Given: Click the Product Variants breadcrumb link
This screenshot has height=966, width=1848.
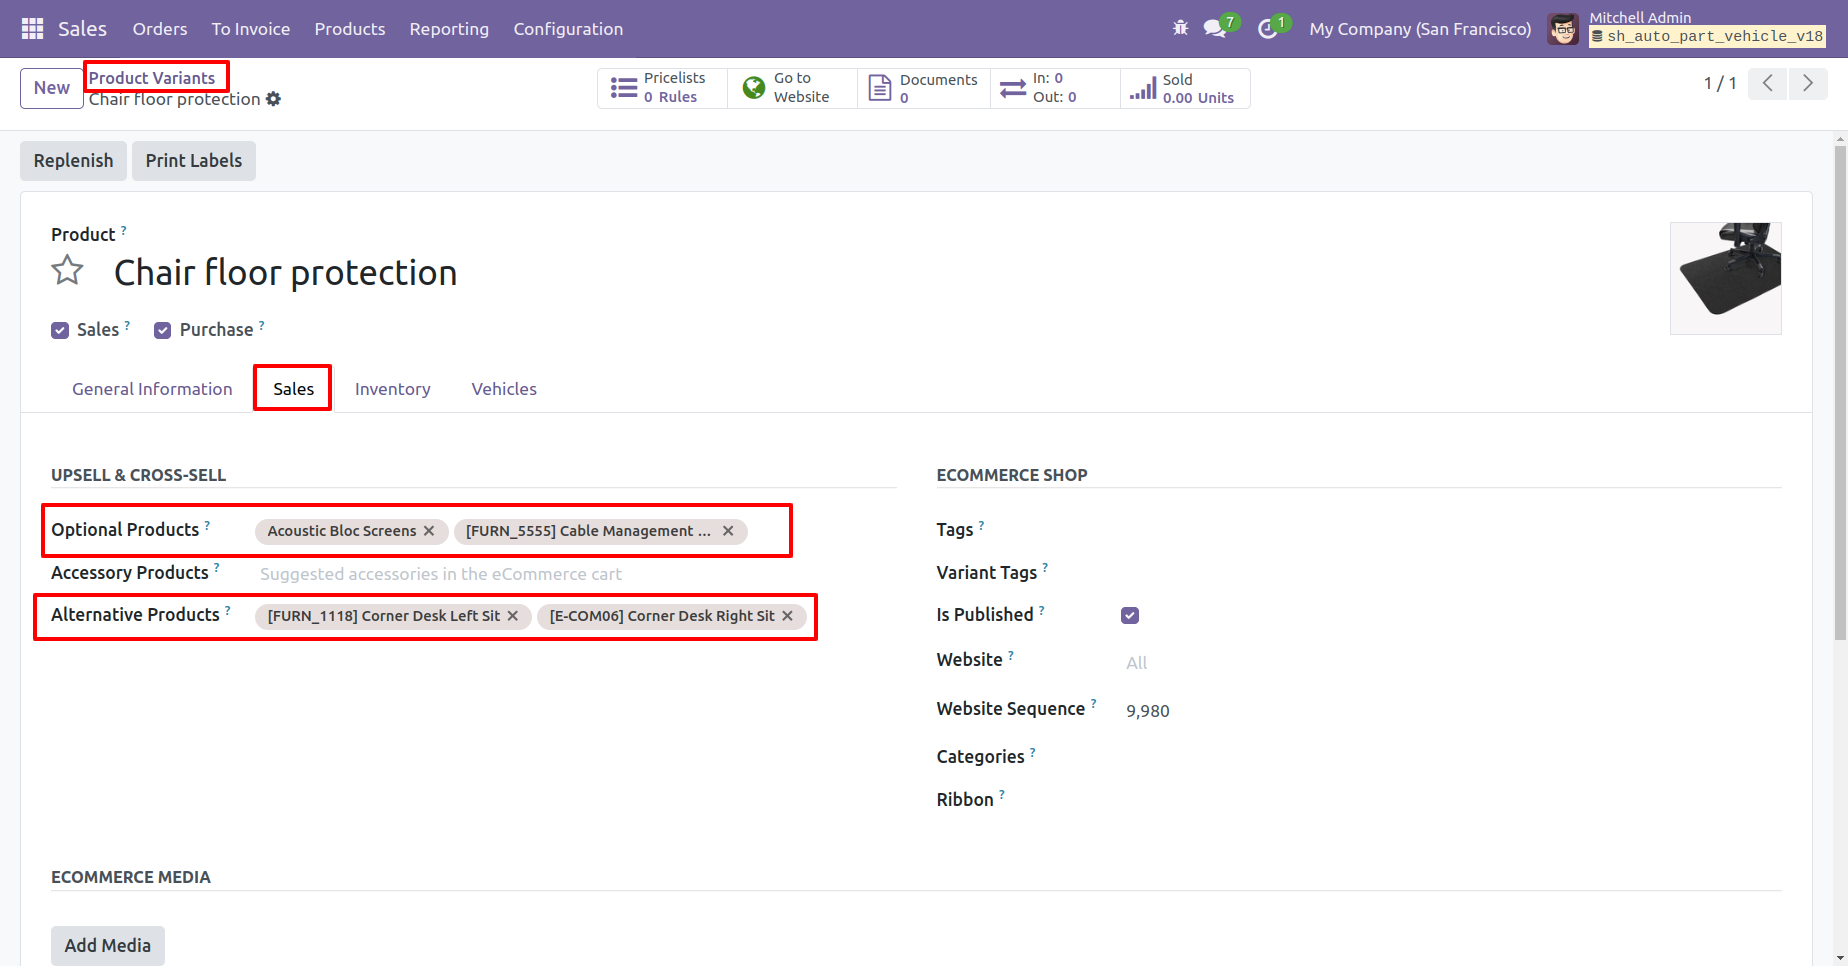Looking at the screenshot, I should tap(152, 78).
